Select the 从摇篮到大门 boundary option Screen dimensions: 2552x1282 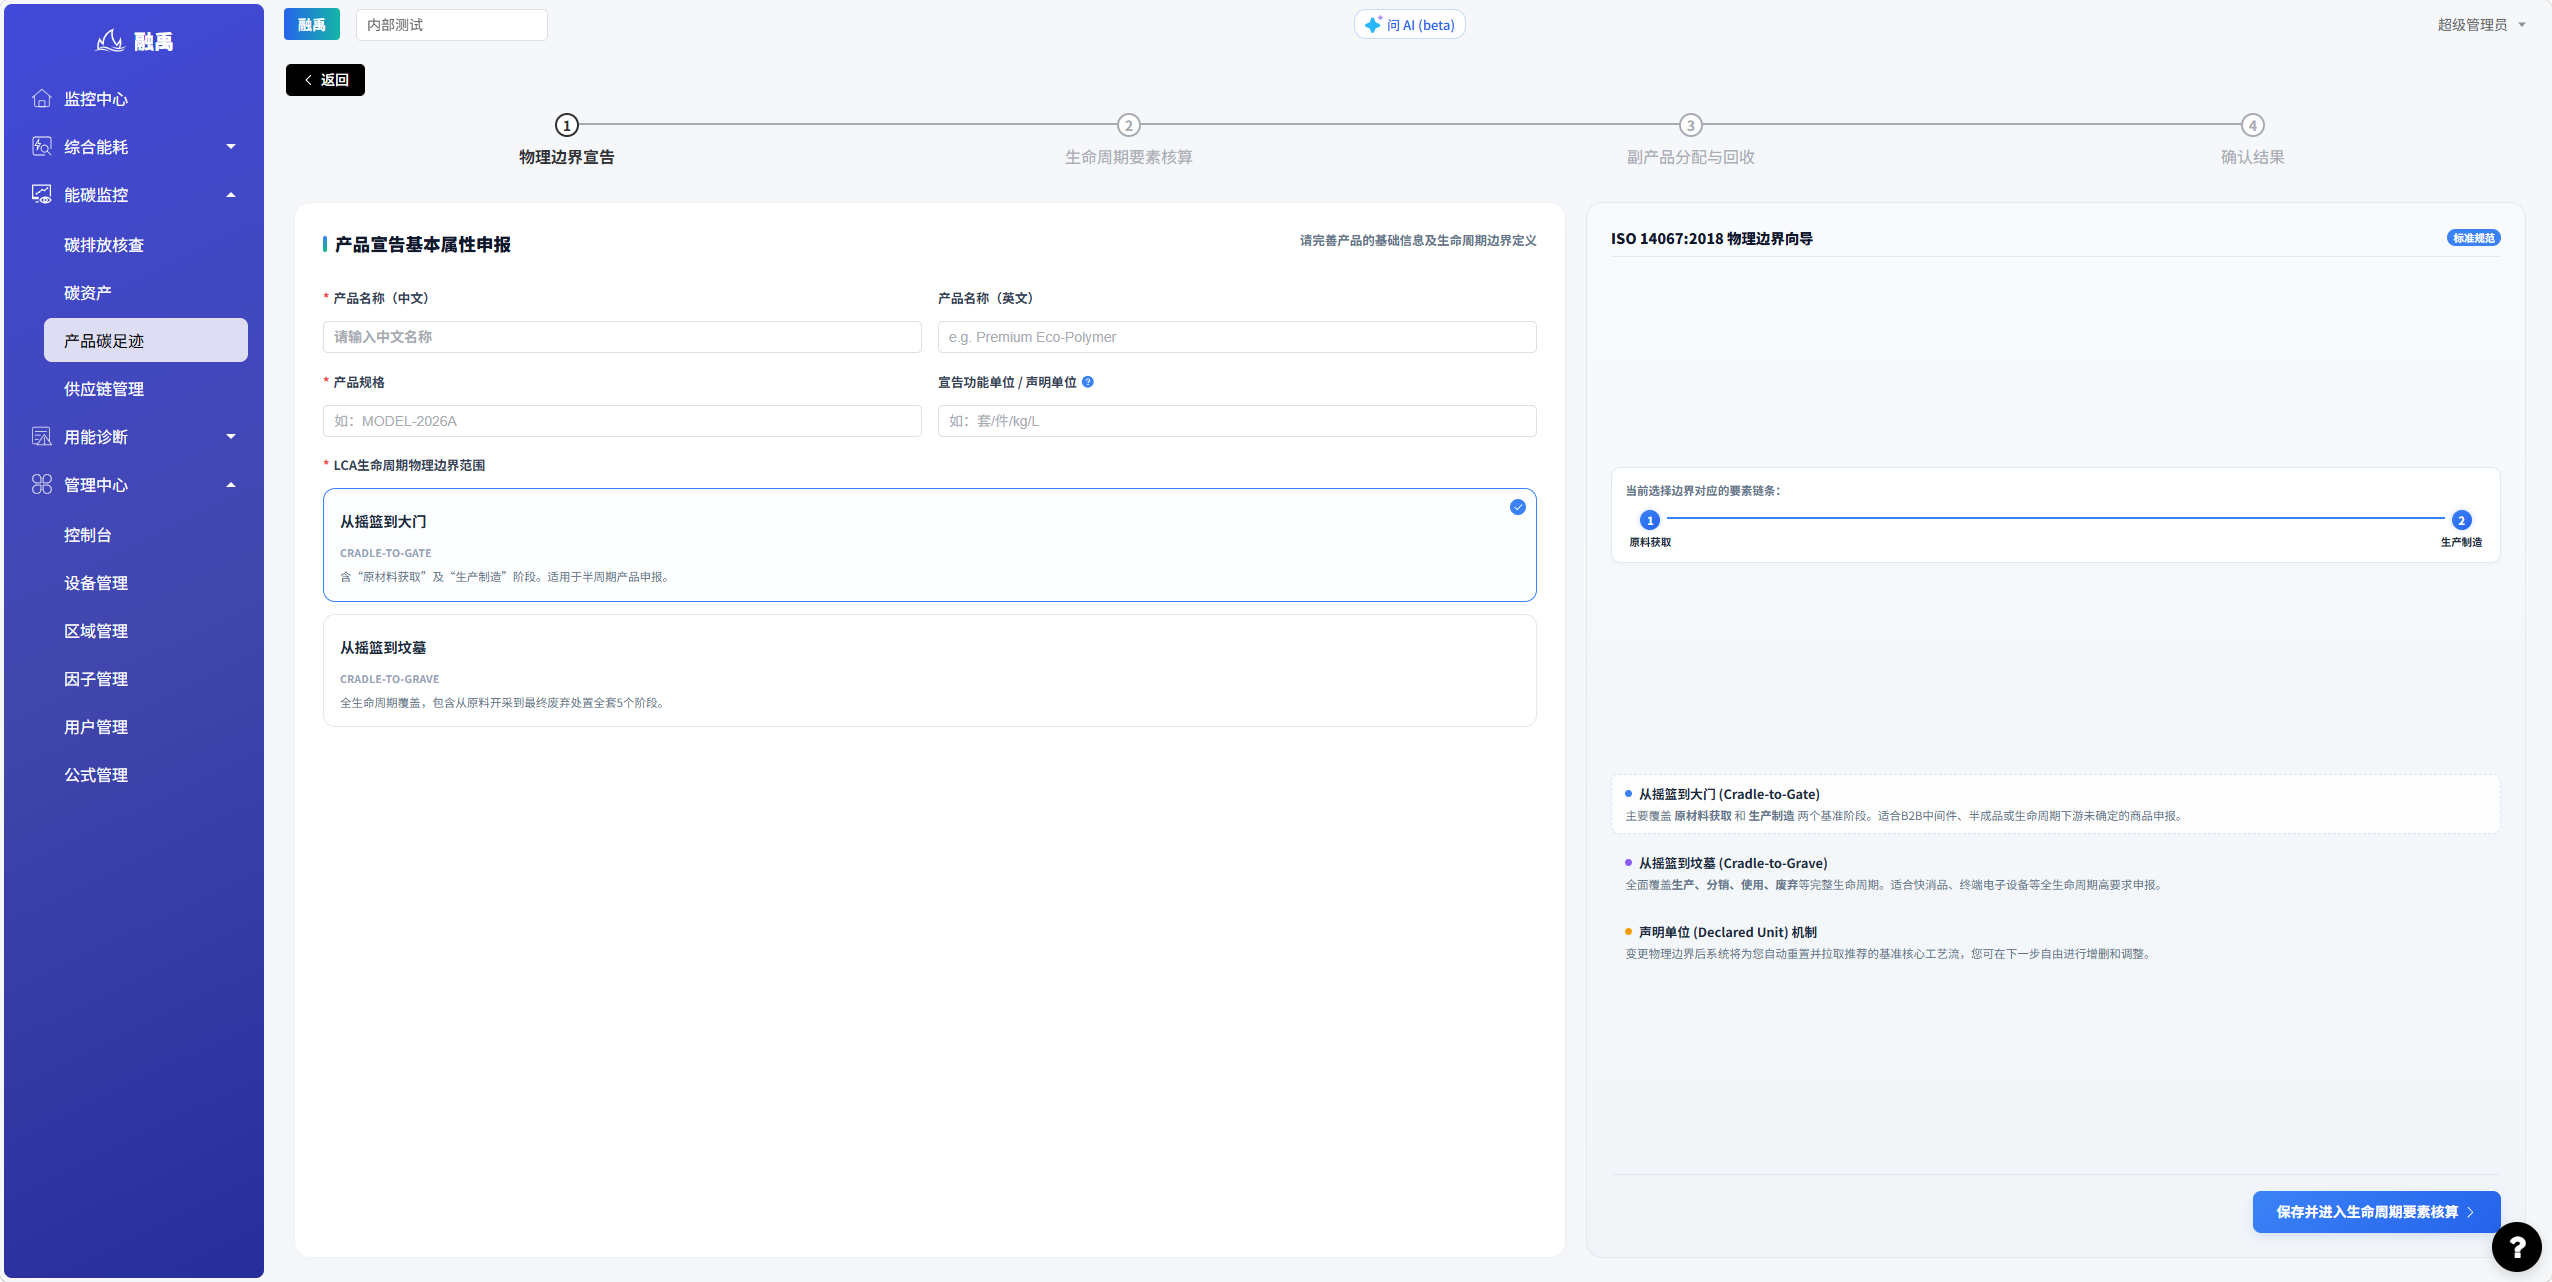click(929, 545)
